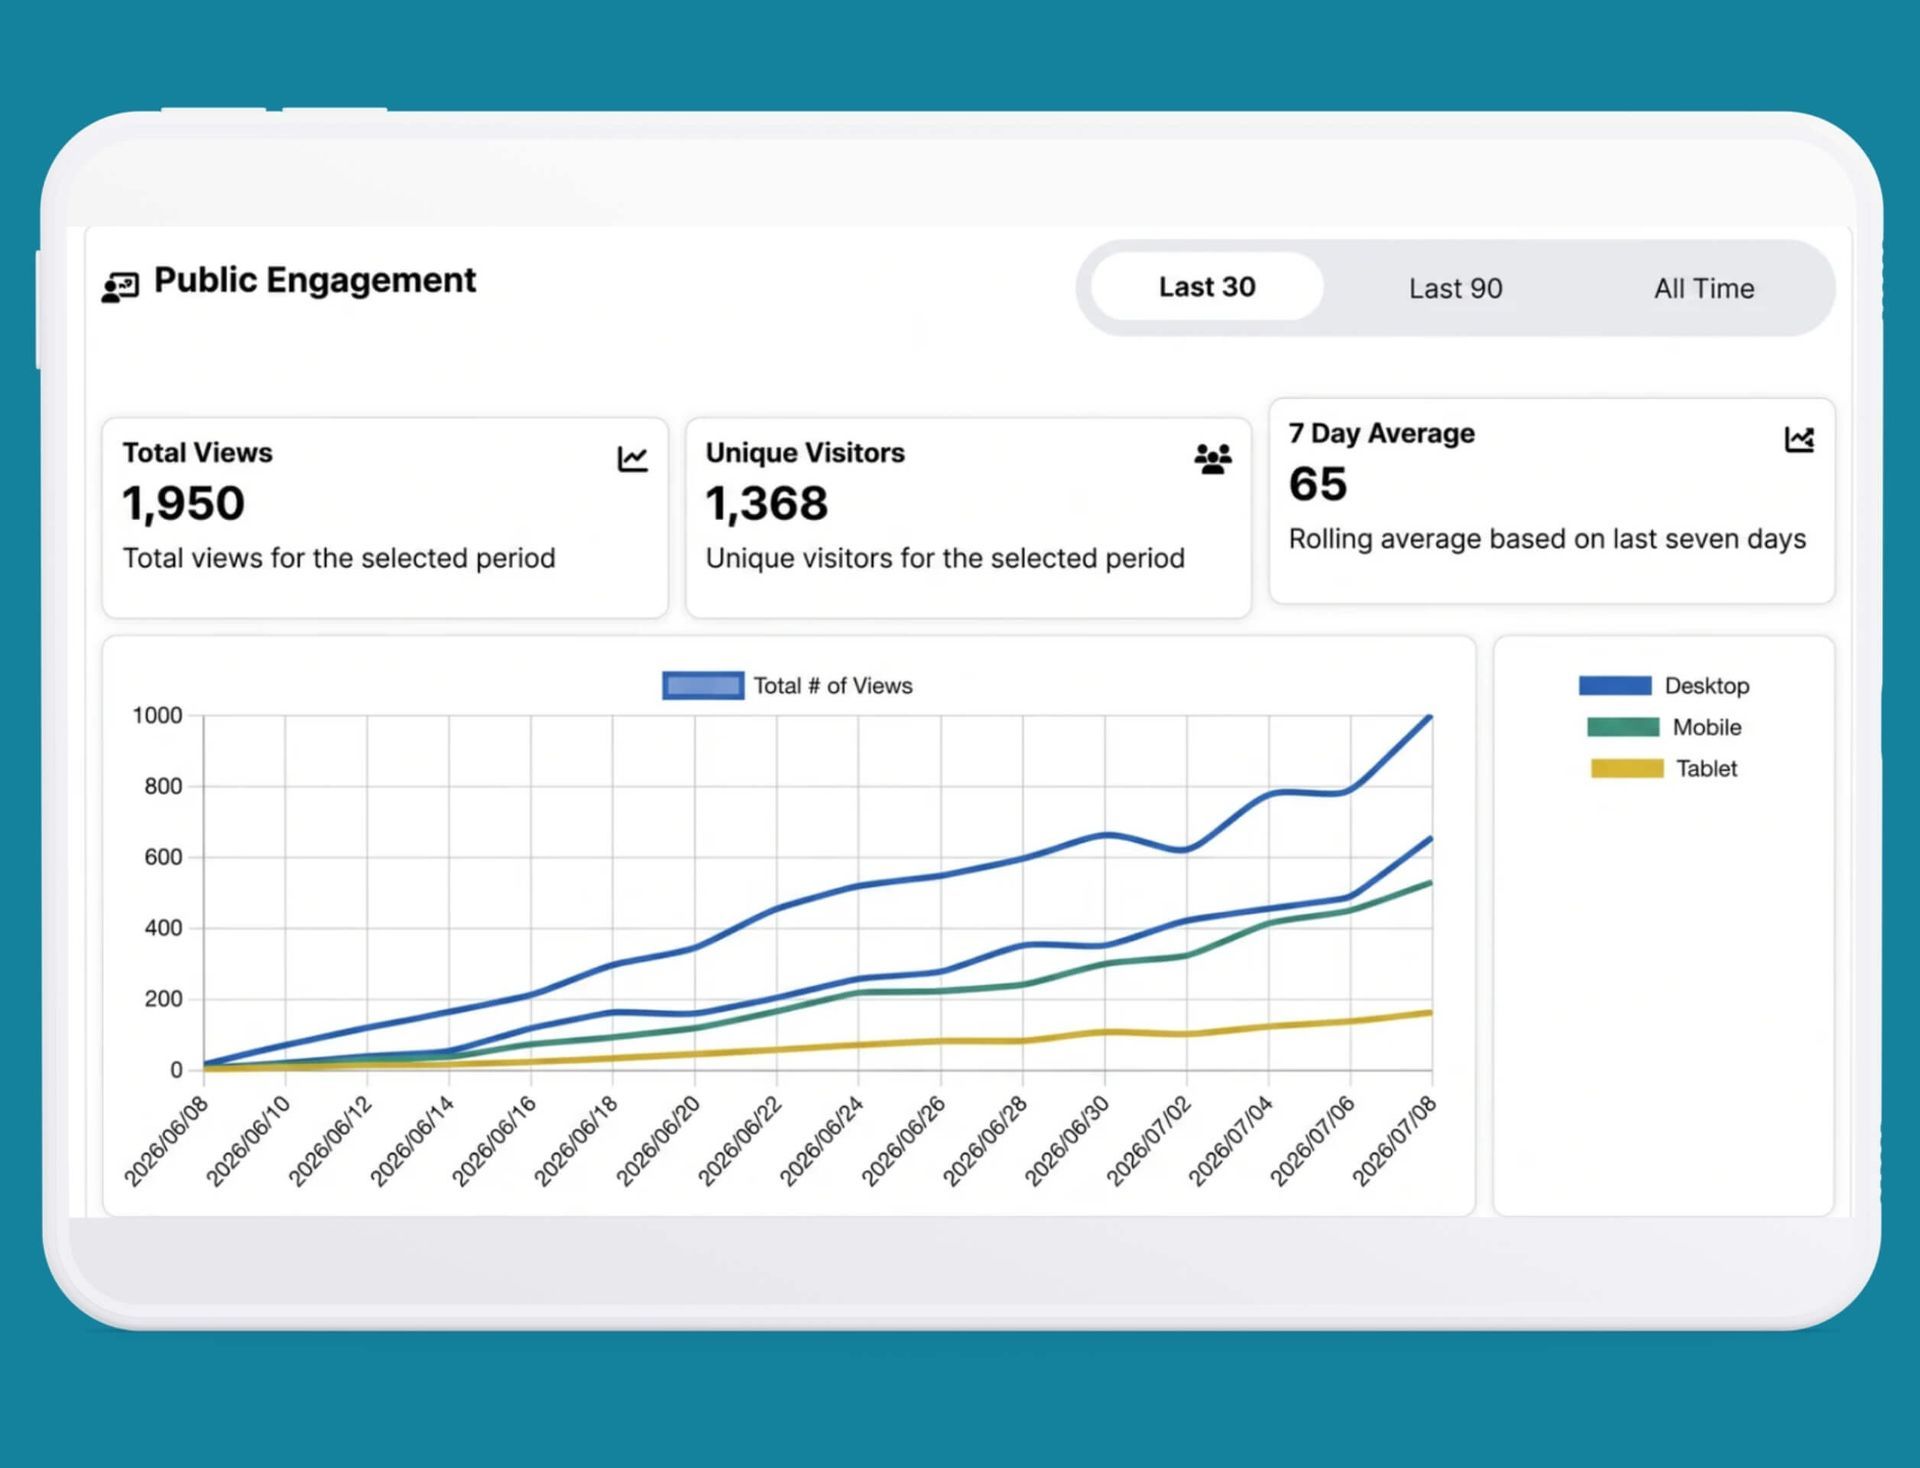The width and height of the screenshot is (1920, 1468).
Task: Click the Unique Visitors card title
Action: click(805, 452)
